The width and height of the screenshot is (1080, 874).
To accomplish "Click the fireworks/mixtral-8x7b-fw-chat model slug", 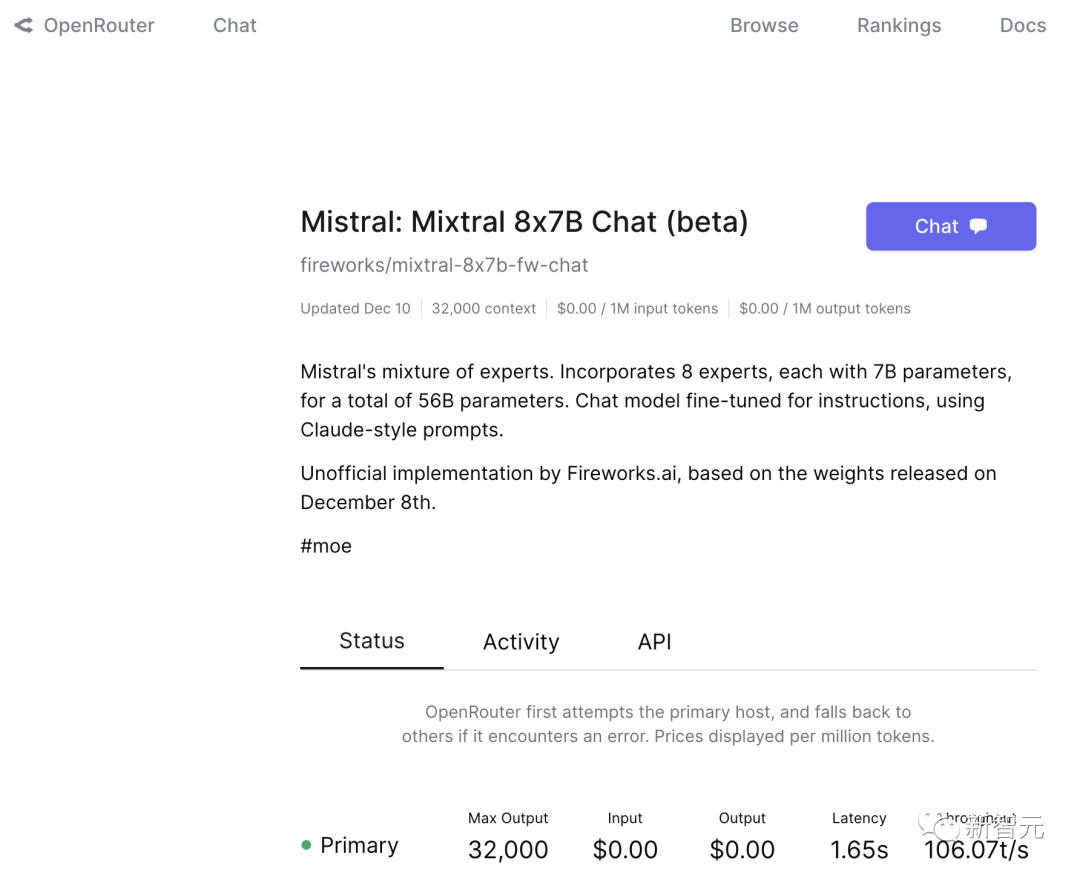I will click(x=444, y=265).
